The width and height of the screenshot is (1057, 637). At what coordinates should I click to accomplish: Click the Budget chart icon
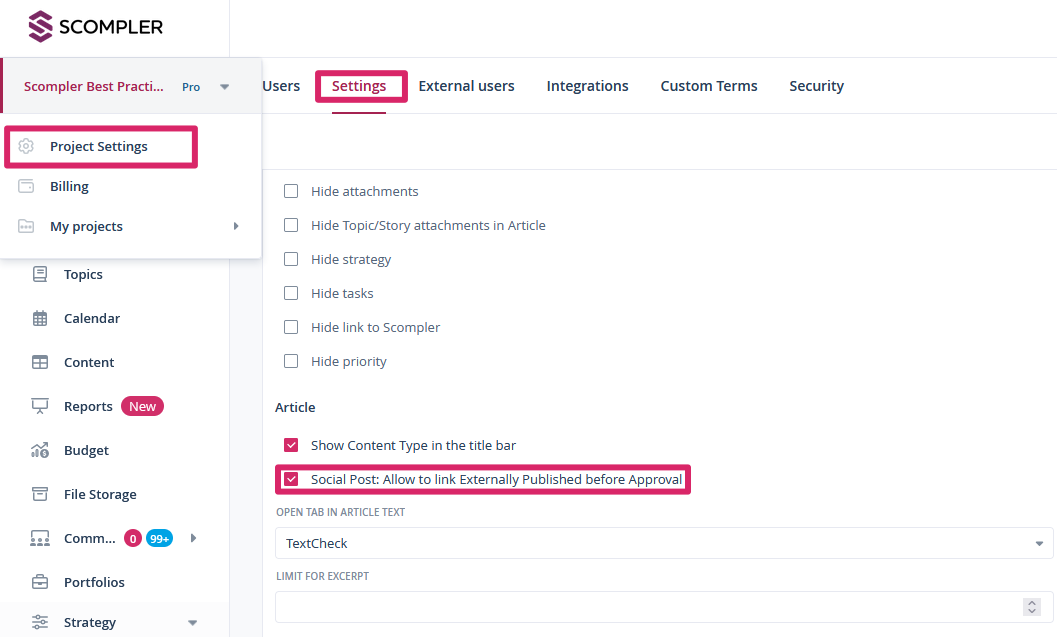40,450
